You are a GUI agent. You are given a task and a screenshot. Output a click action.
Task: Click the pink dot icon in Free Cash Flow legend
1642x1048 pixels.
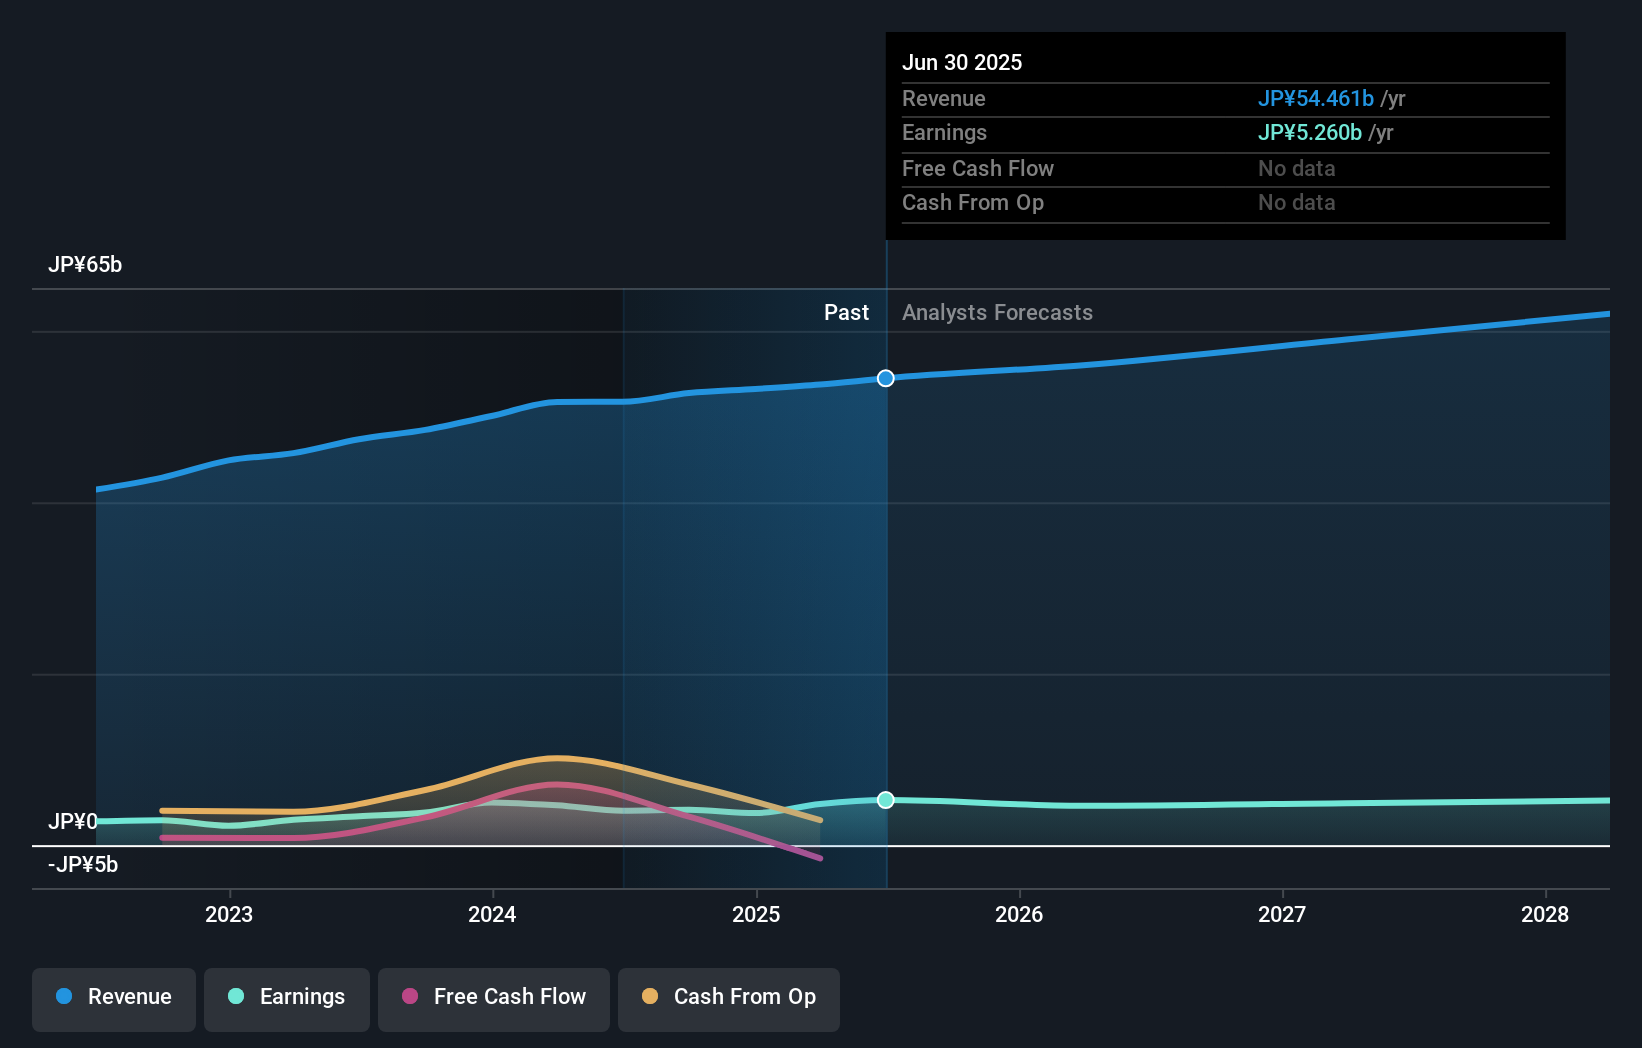tap(409, 997)
